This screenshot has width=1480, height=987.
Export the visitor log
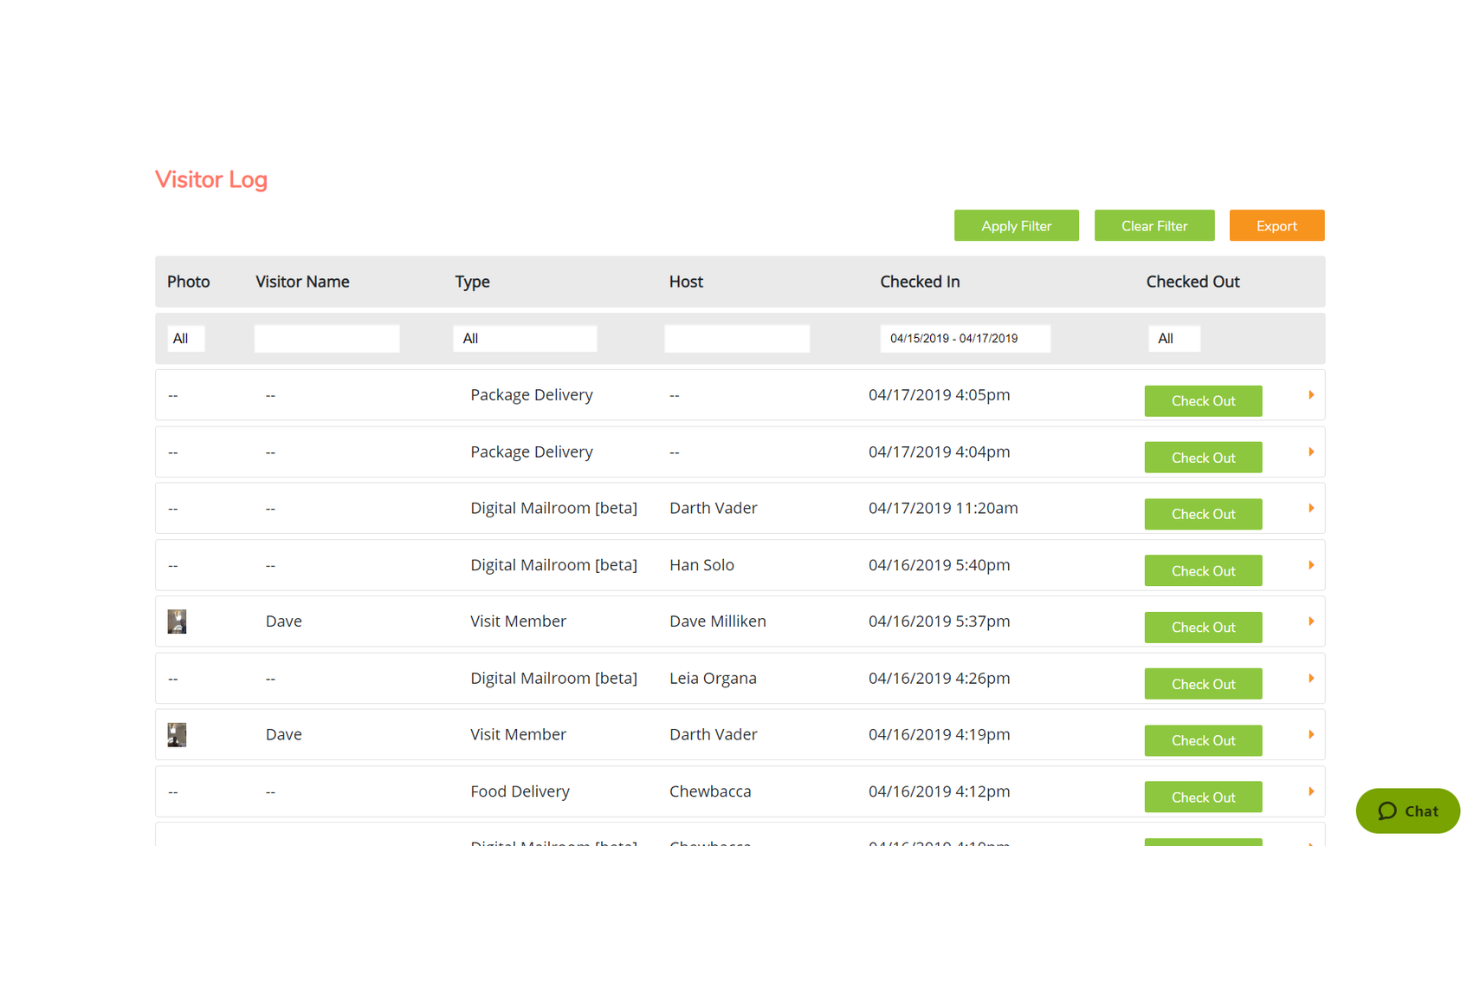coord(1276,226)
